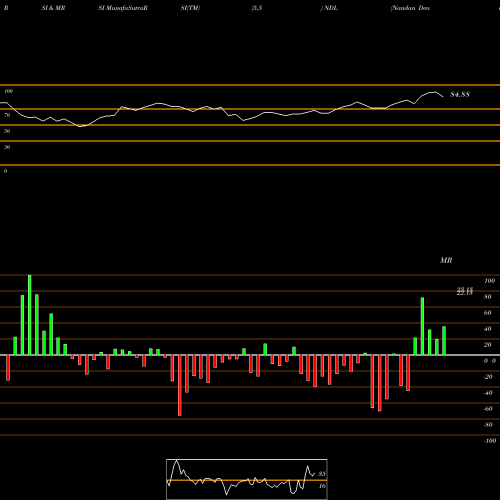
Task: Click the MR axis label '-60'
Action: tap(488, 409)
